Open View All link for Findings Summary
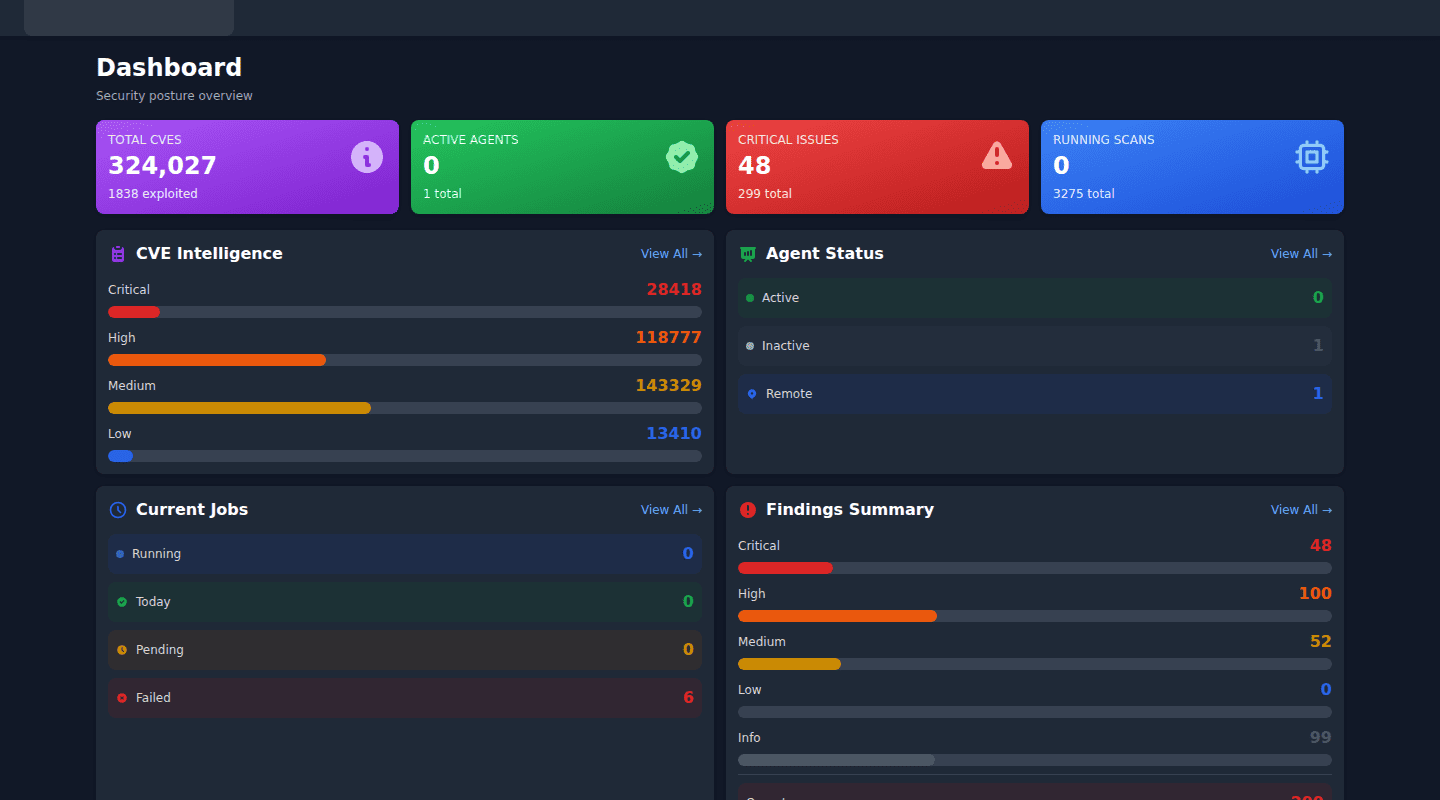Image resolution: width=1440 pixels, height=800 pixels. click(x=1301, y=510)
